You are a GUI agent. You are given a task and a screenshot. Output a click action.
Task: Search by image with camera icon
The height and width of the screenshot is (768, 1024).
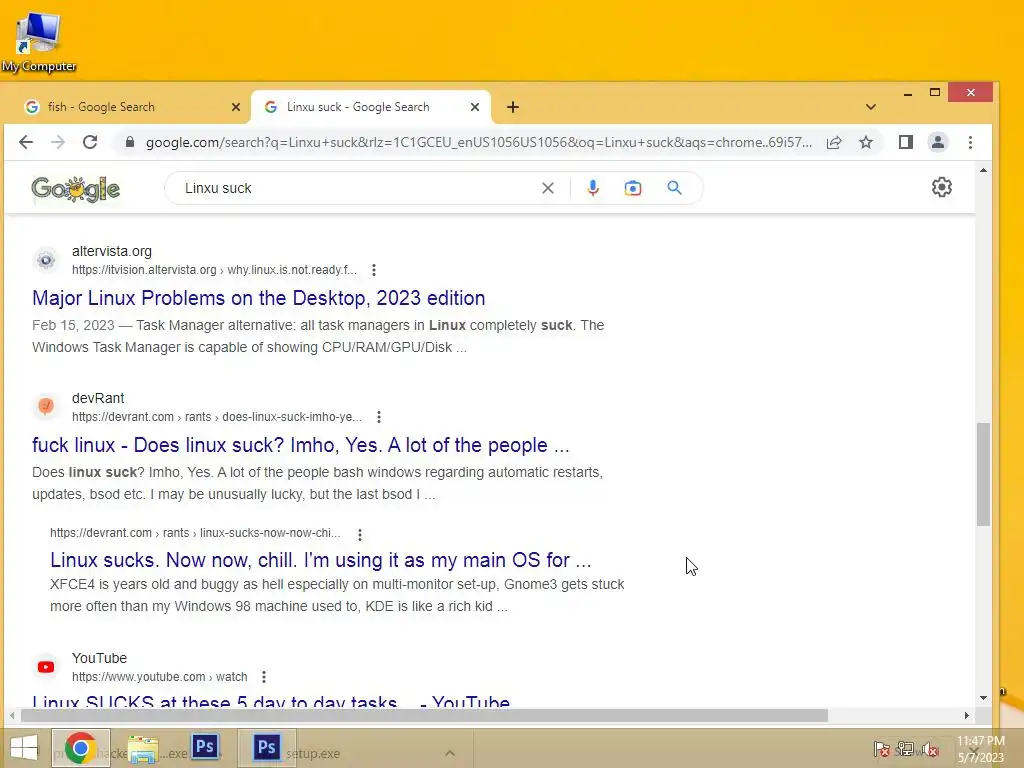633,188
